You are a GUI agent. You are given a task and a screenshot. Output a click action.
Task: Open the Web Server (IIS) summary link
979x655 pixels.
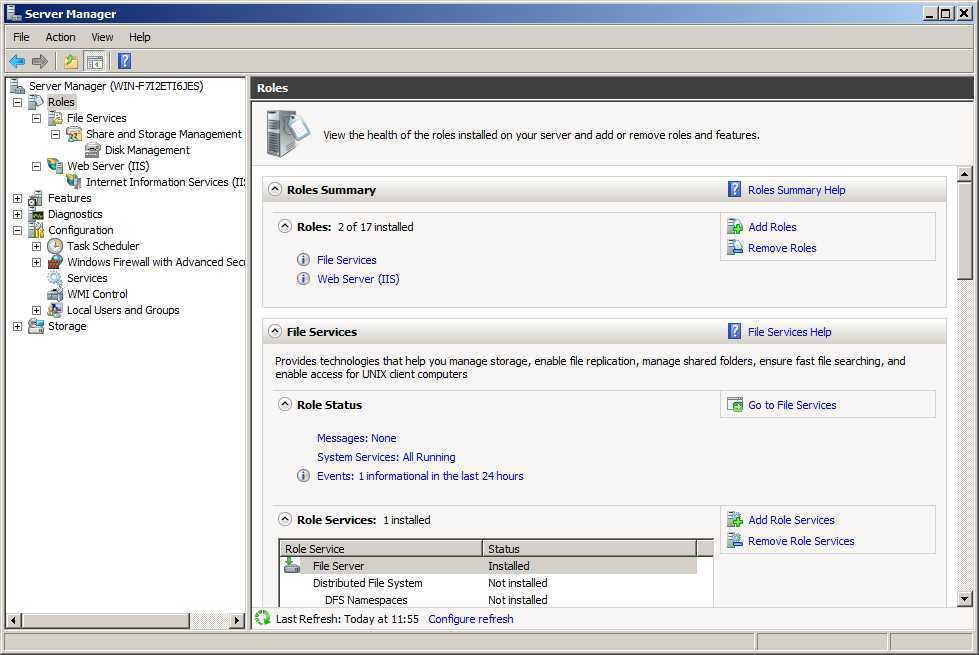pyautogui.click(x=358, y=279)
